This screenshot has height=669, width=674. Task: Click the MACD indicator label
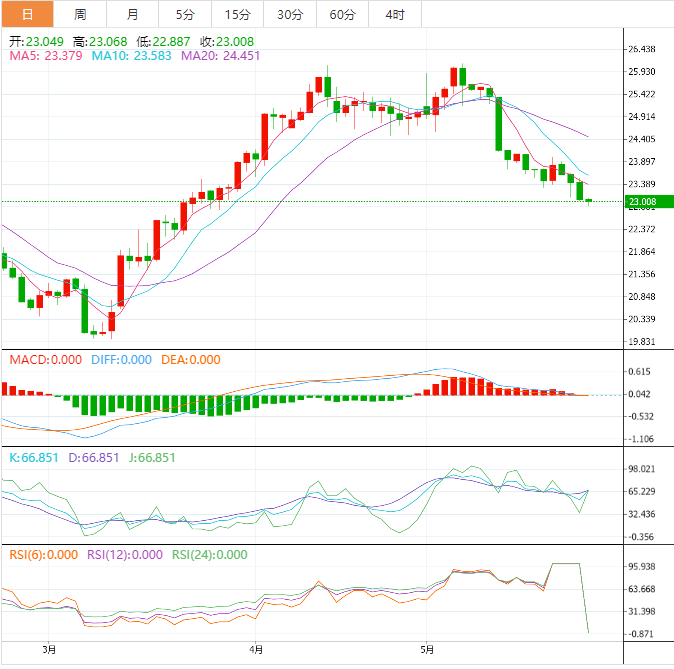point(45,360)
